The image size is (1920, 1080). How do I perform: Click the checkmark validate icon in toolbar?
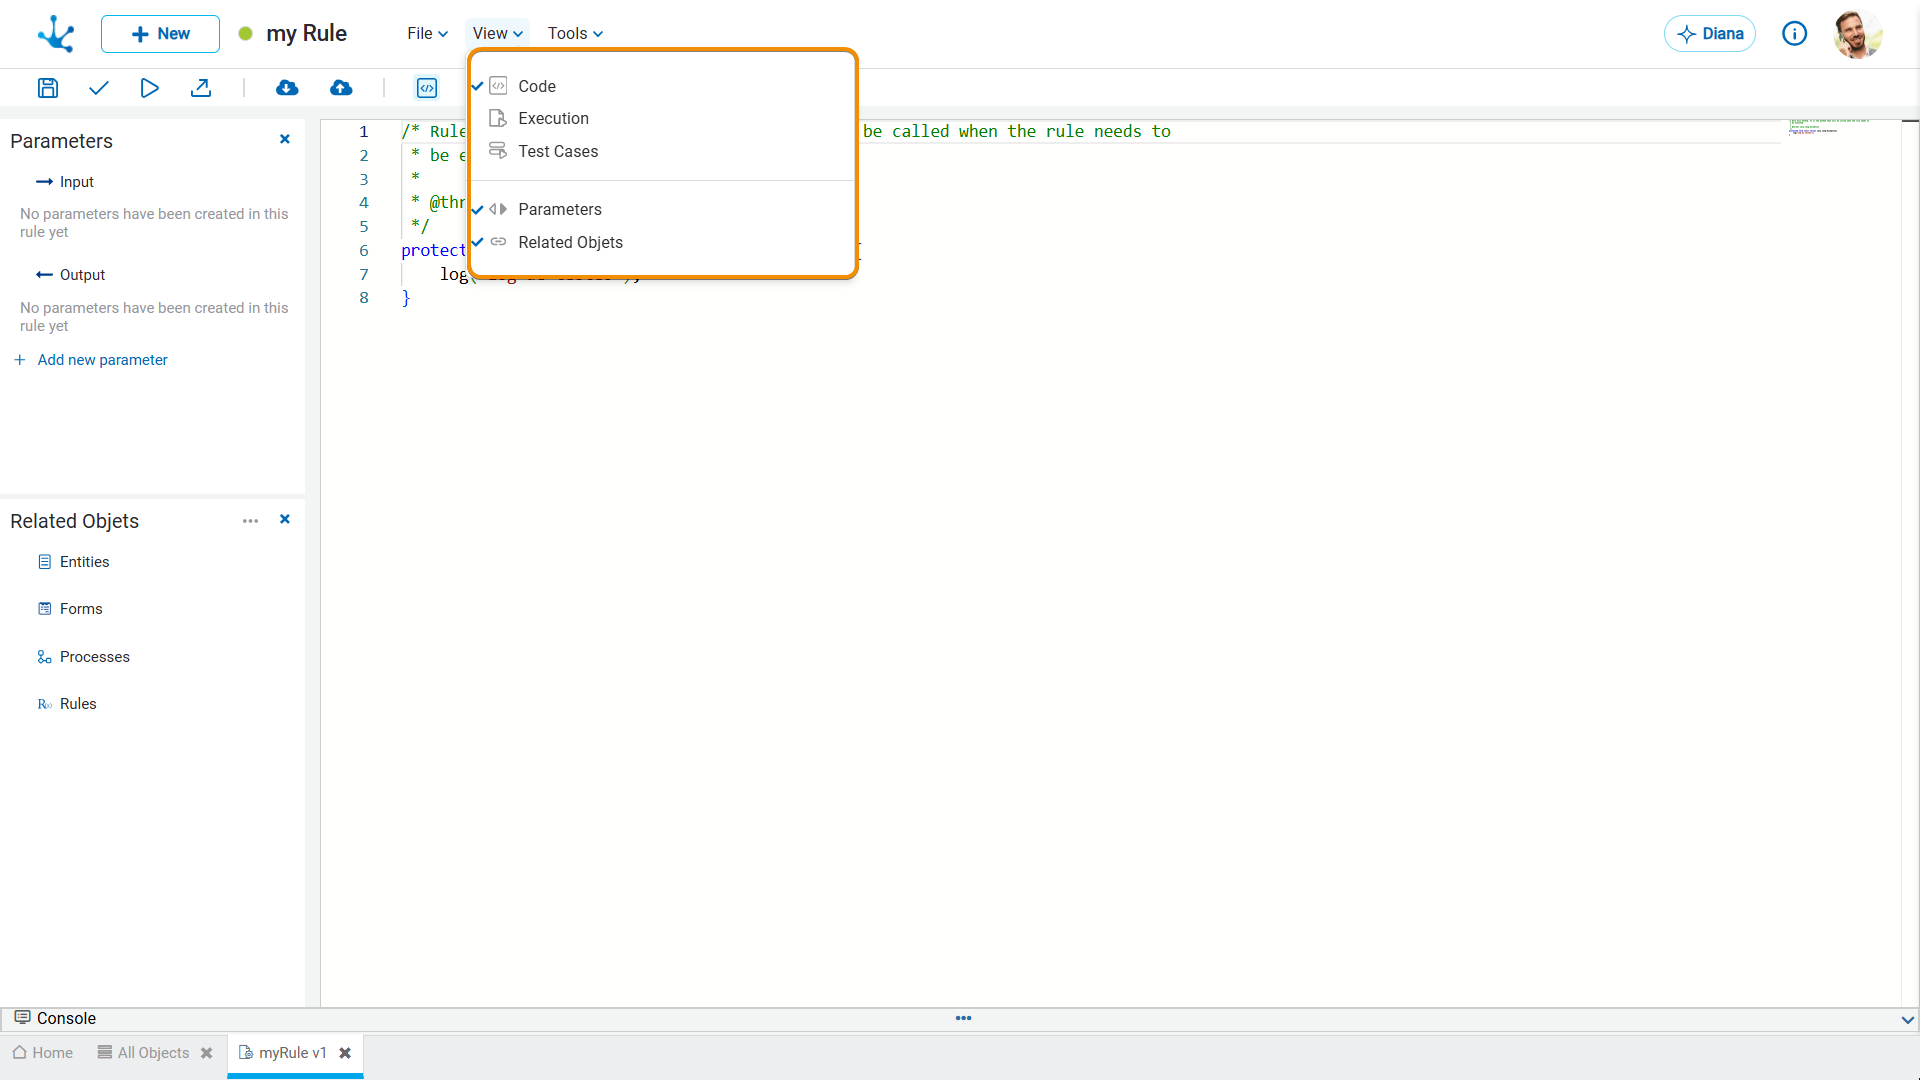tap(98, 88)
